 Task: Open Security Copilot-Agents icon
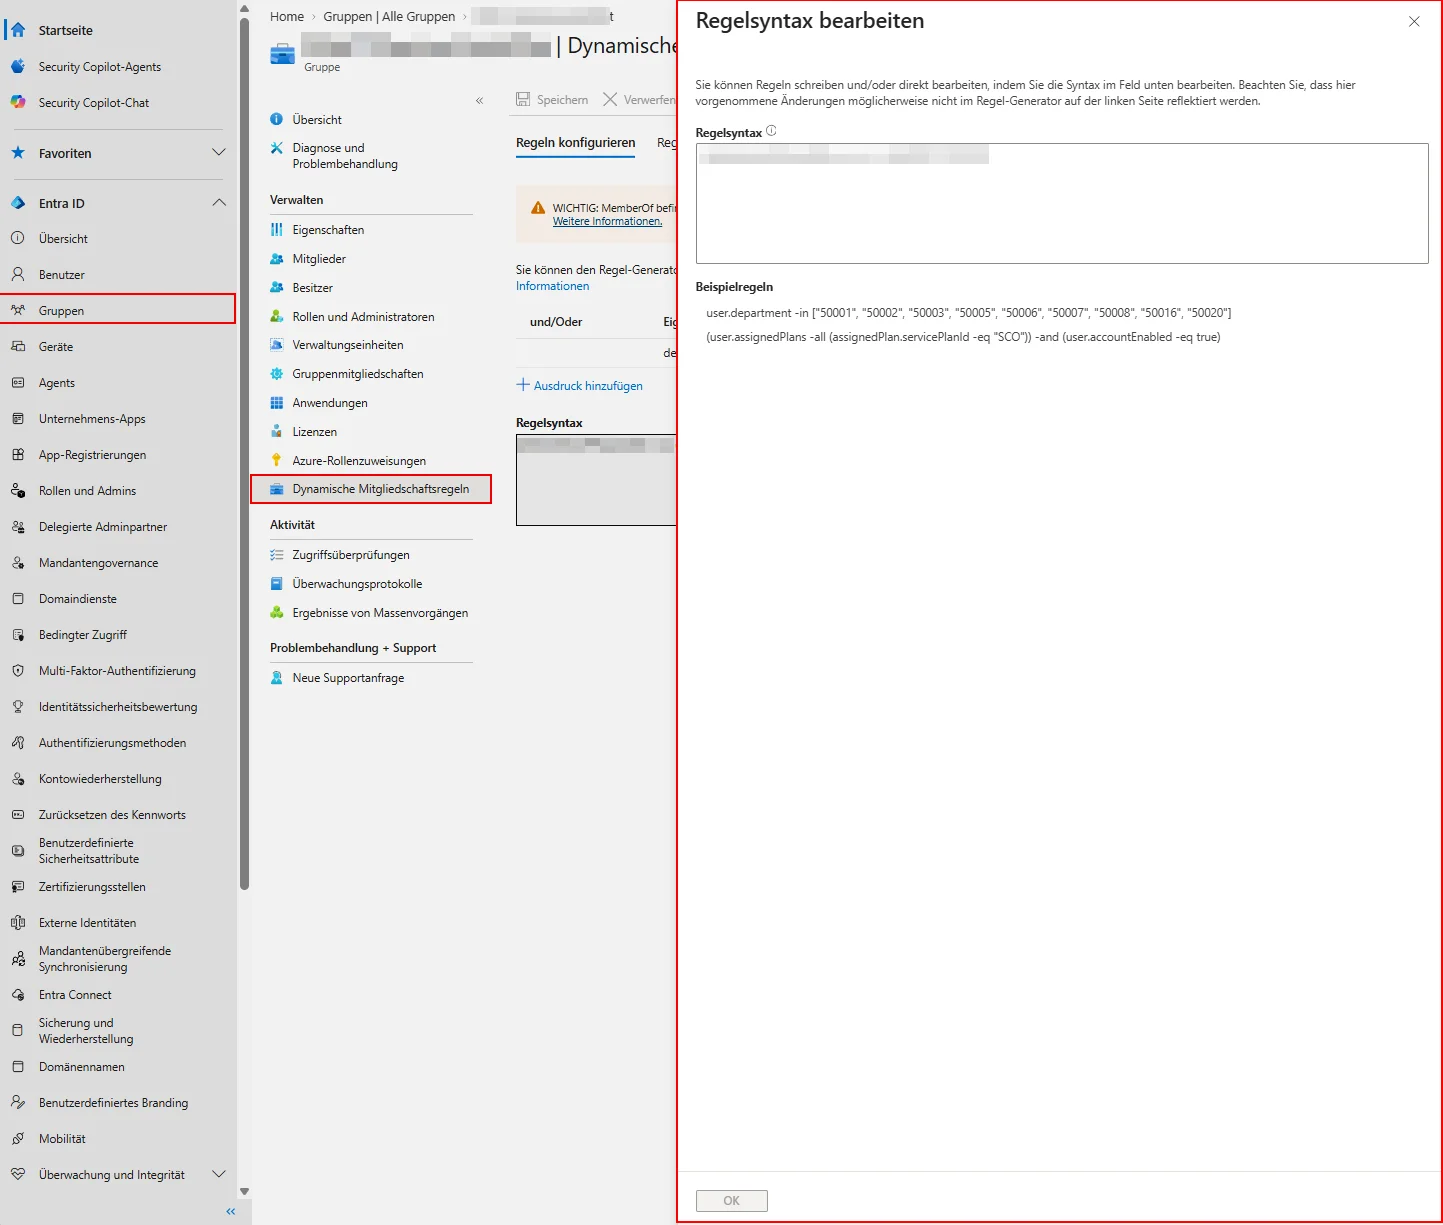18,66
